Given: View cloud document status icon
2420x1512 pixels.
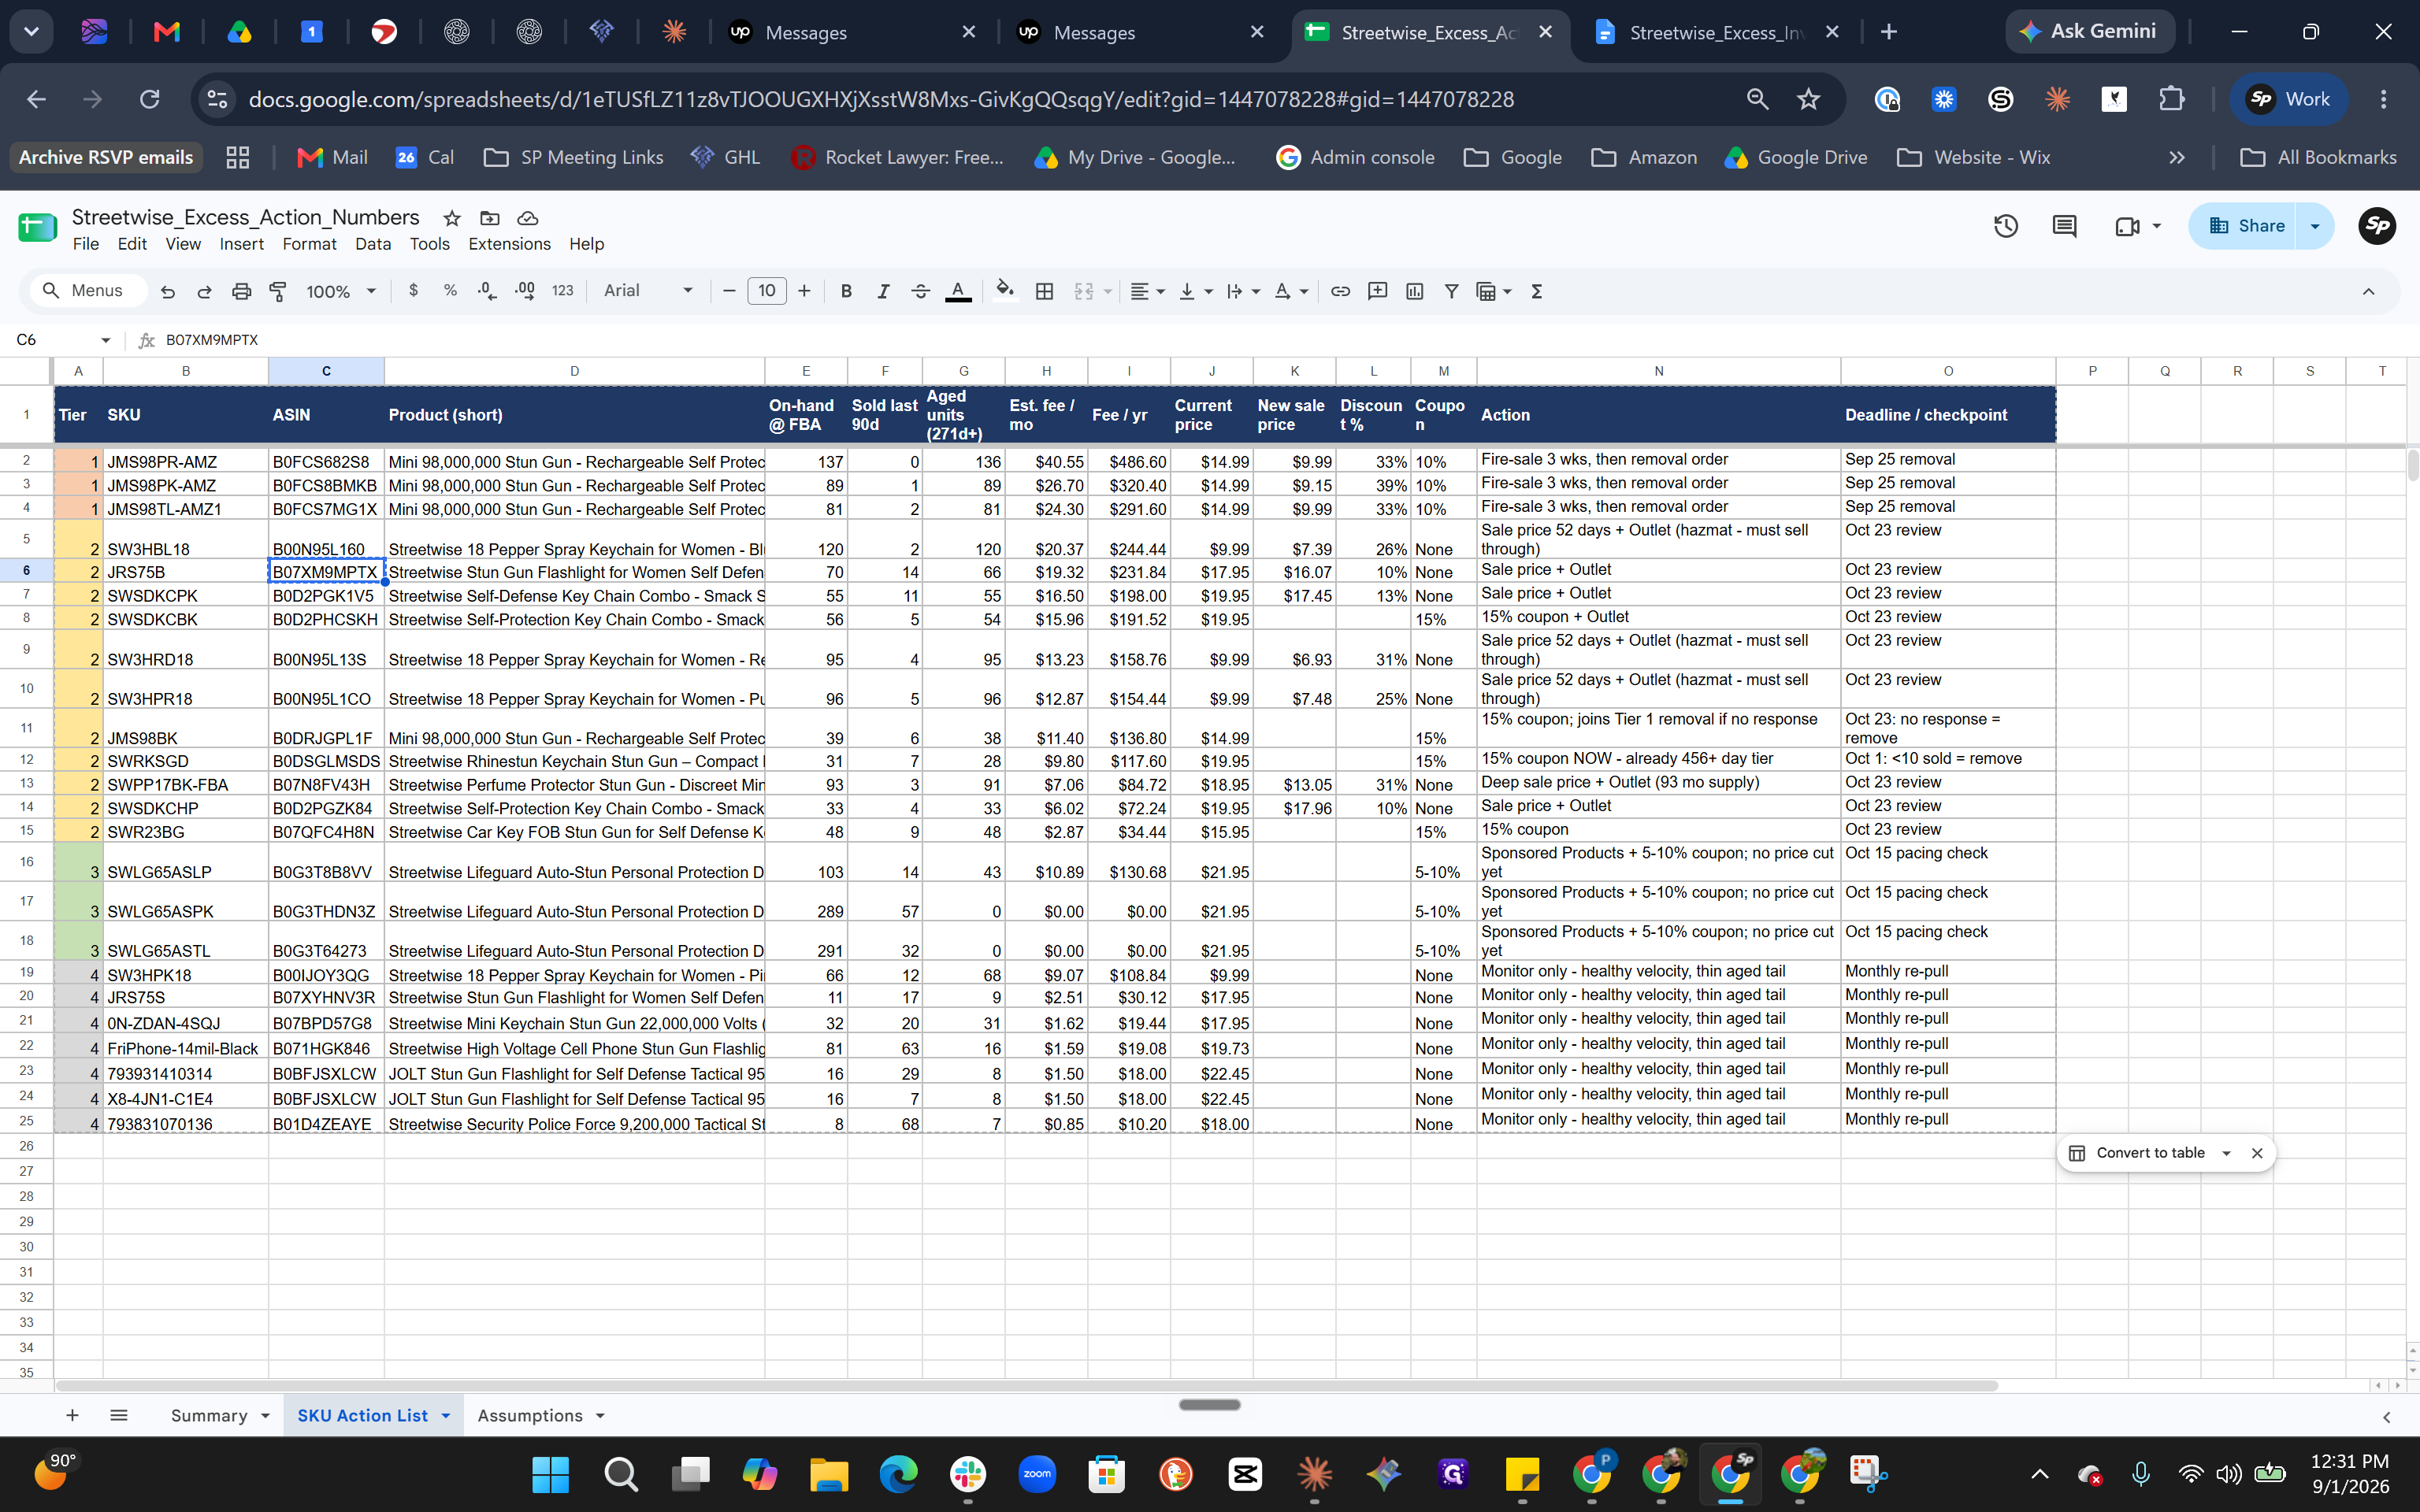Looking at the screenshot, I should coord(528,218).
